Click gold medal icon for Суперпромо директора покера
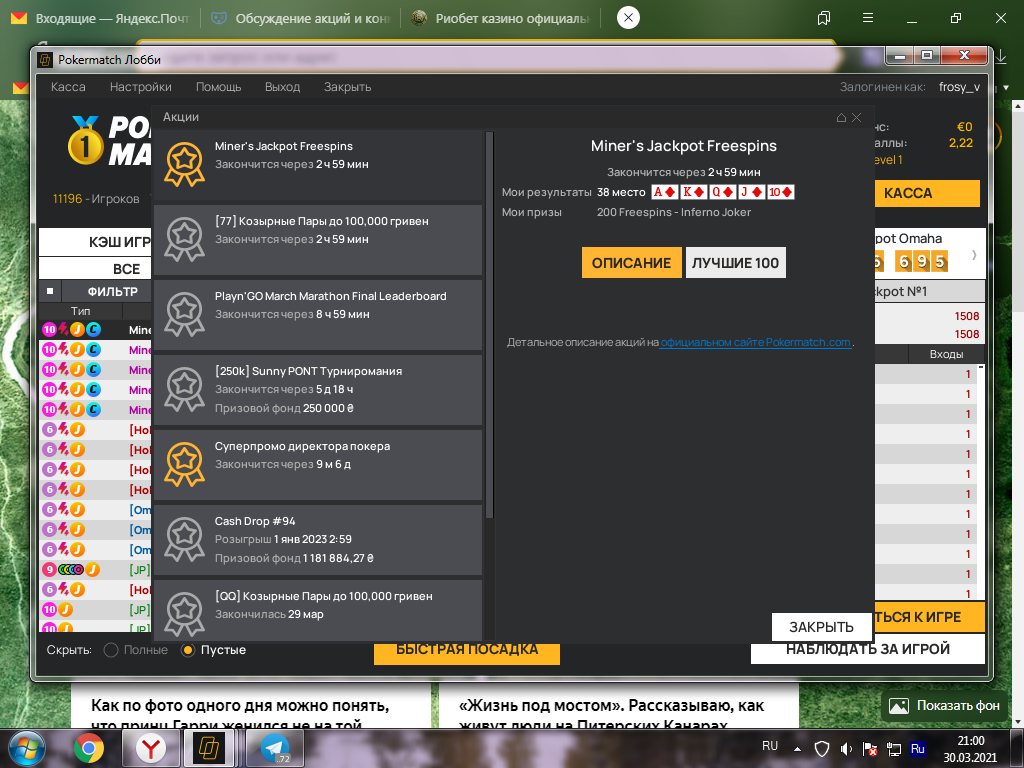Image resolution: width=1024 pixels, height=768 pixels. click(184, 465)
